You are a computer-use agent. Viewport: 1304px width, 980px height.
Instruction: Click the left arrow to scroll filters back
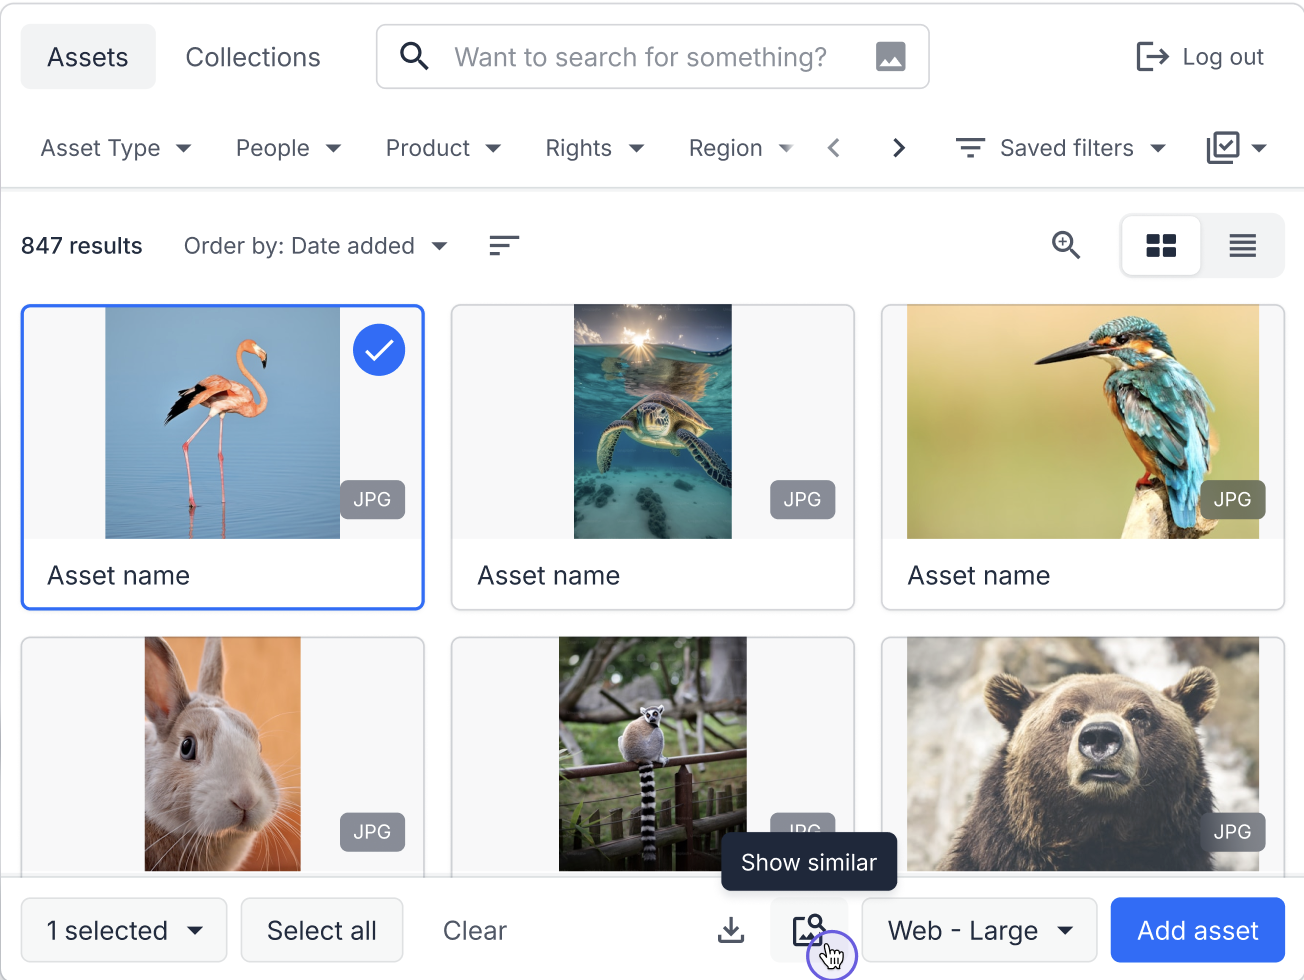[x=834, y=148]
